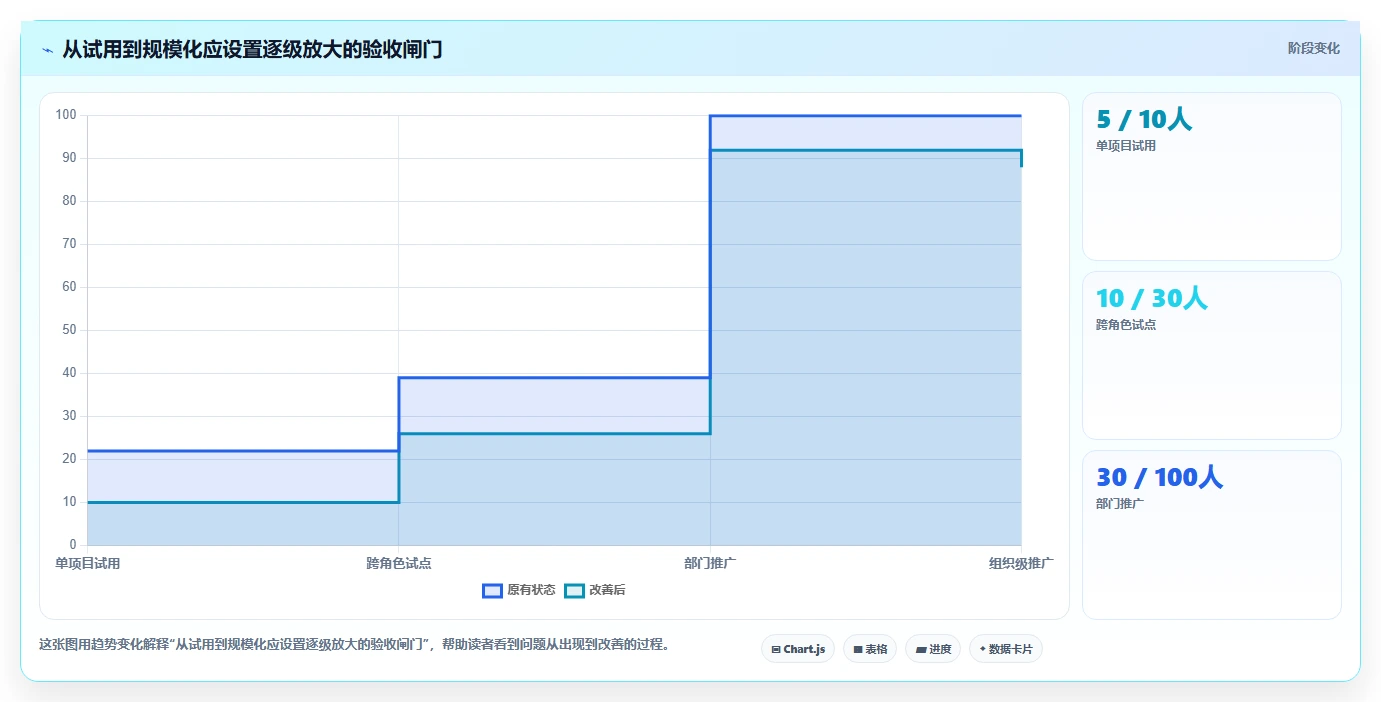This screenshot has width=1381, height=702.
Task: Click the chart title heading text
Action: point(252,49)
